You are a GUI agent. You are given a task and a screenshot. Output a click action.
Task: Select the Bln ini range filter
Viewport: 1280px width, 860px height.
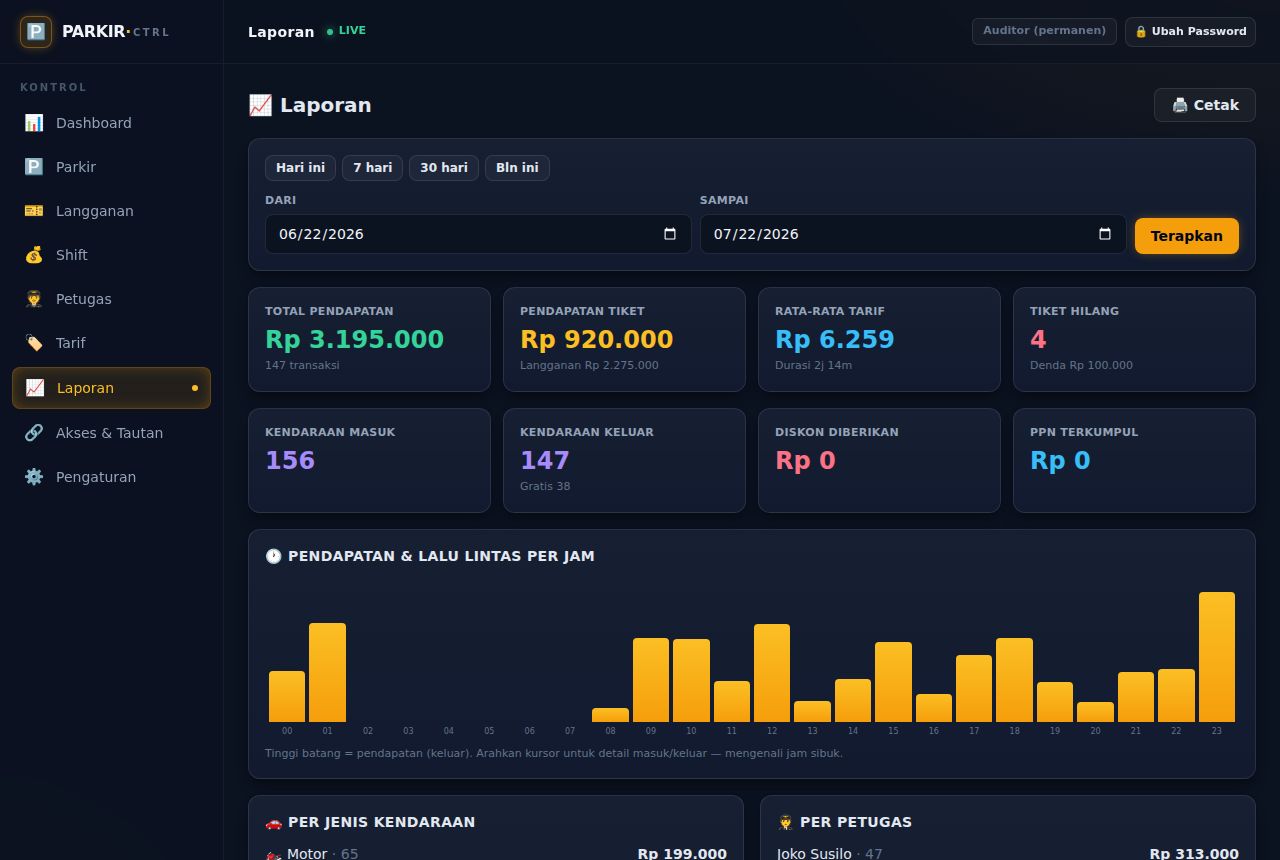coord(517,168)
